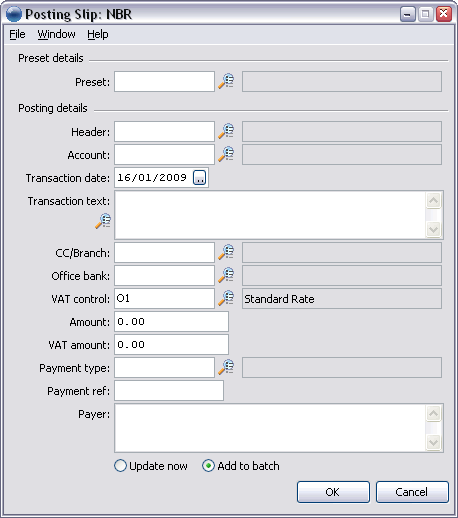This screenshot has height=518, width=458.
Task: Open the CC/Branch lookup search icon
Action: (x=226, y=252)
